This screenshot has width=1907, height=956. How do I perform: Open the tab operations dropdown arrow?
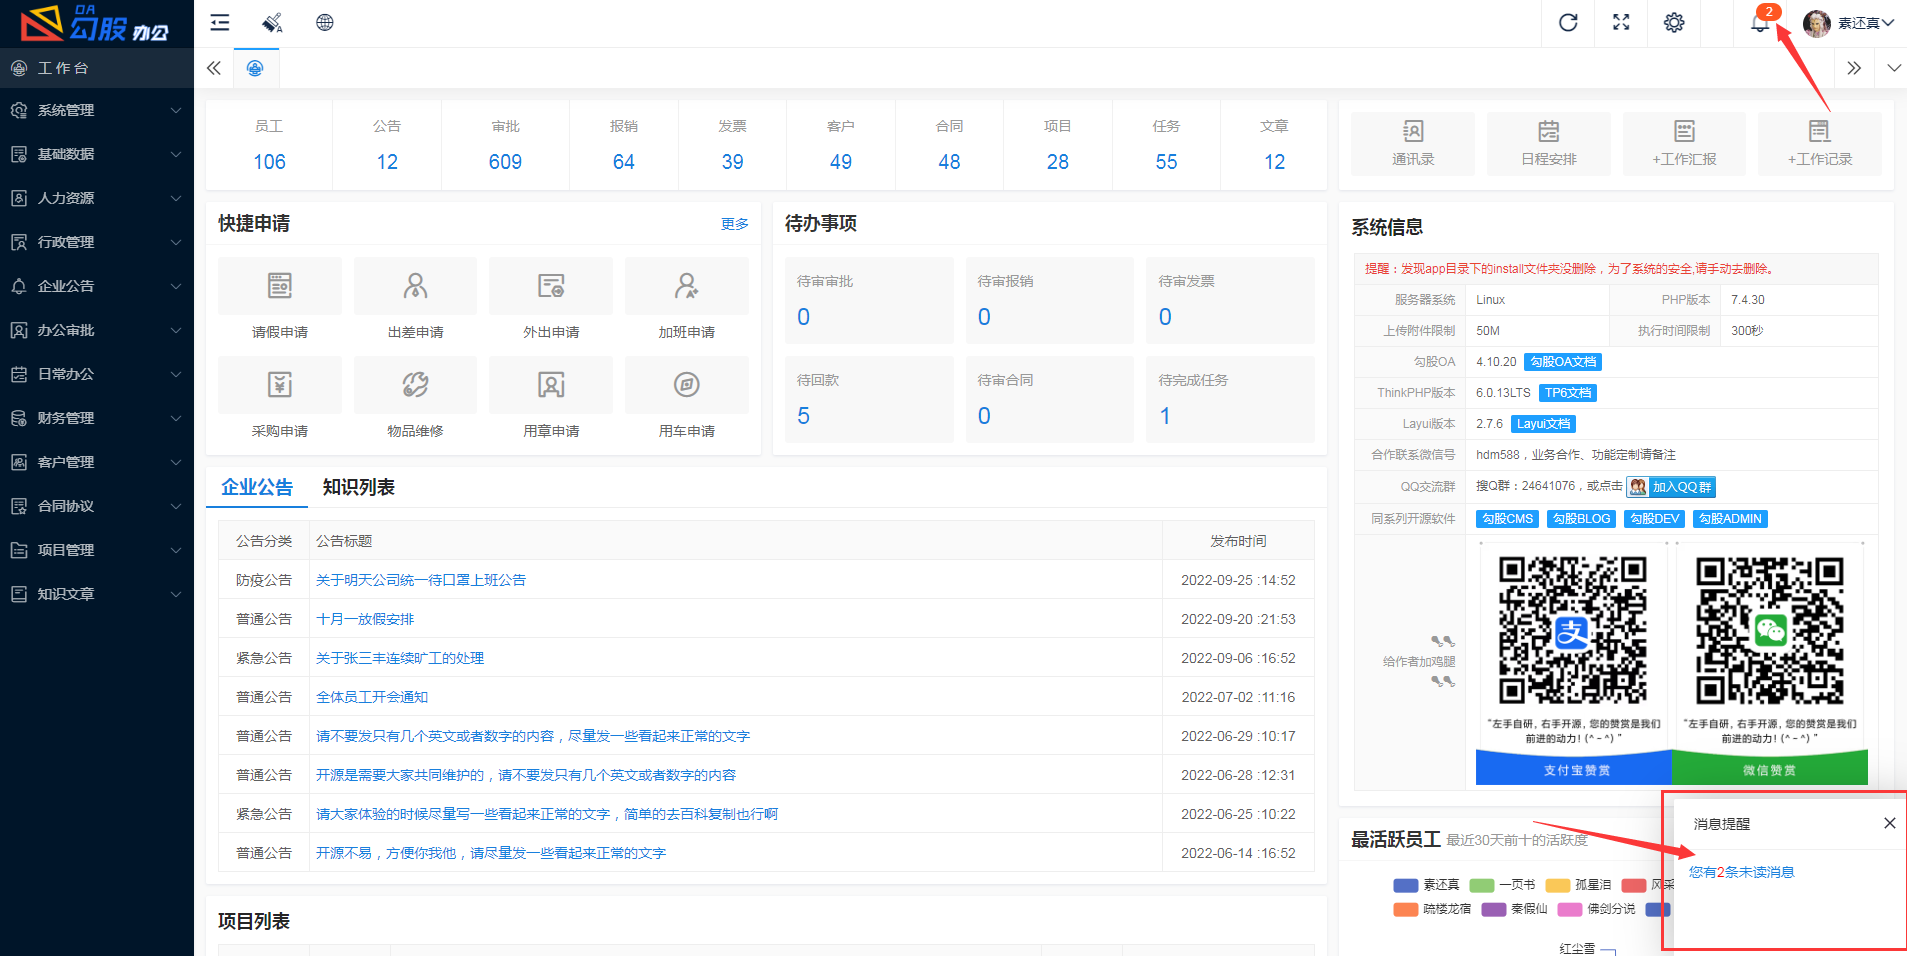1894,68
